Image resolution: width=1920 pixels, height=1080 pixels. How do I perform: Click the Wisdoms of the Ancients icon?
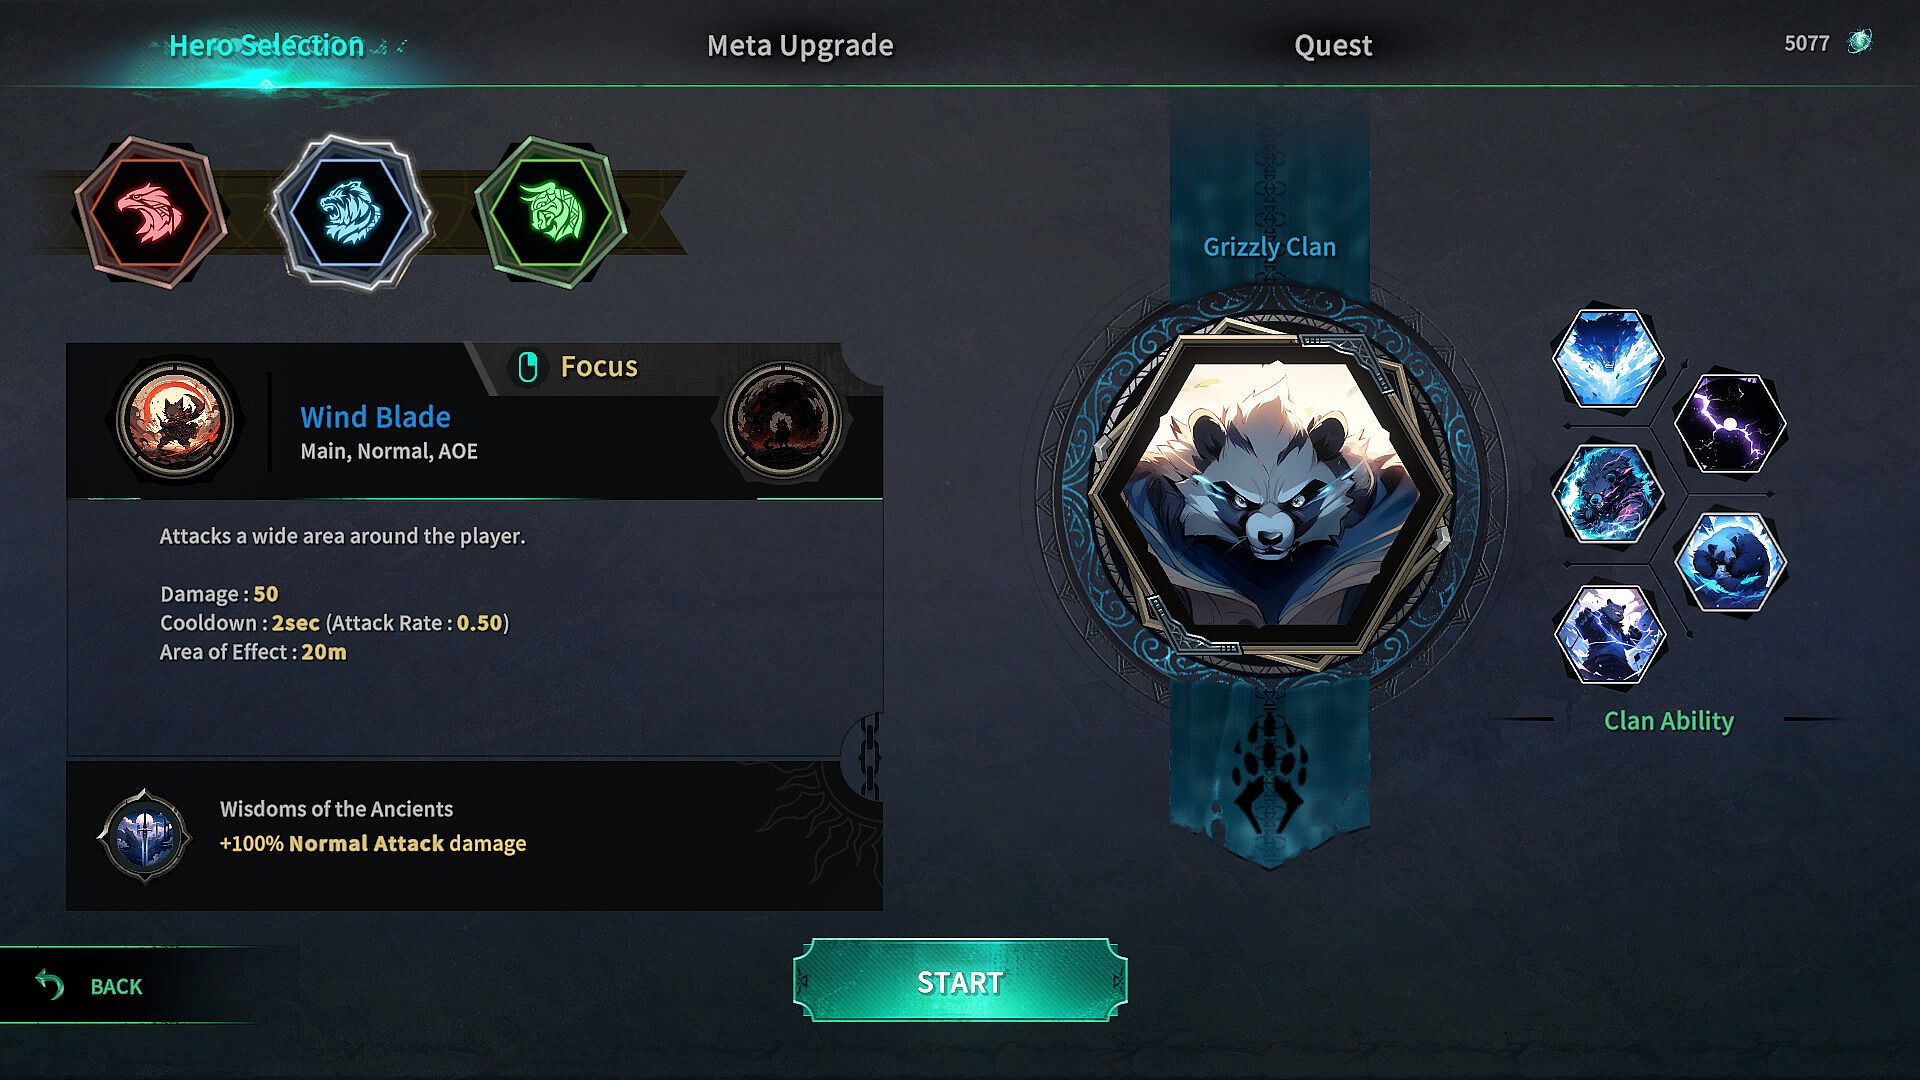[x=145, y=836]
